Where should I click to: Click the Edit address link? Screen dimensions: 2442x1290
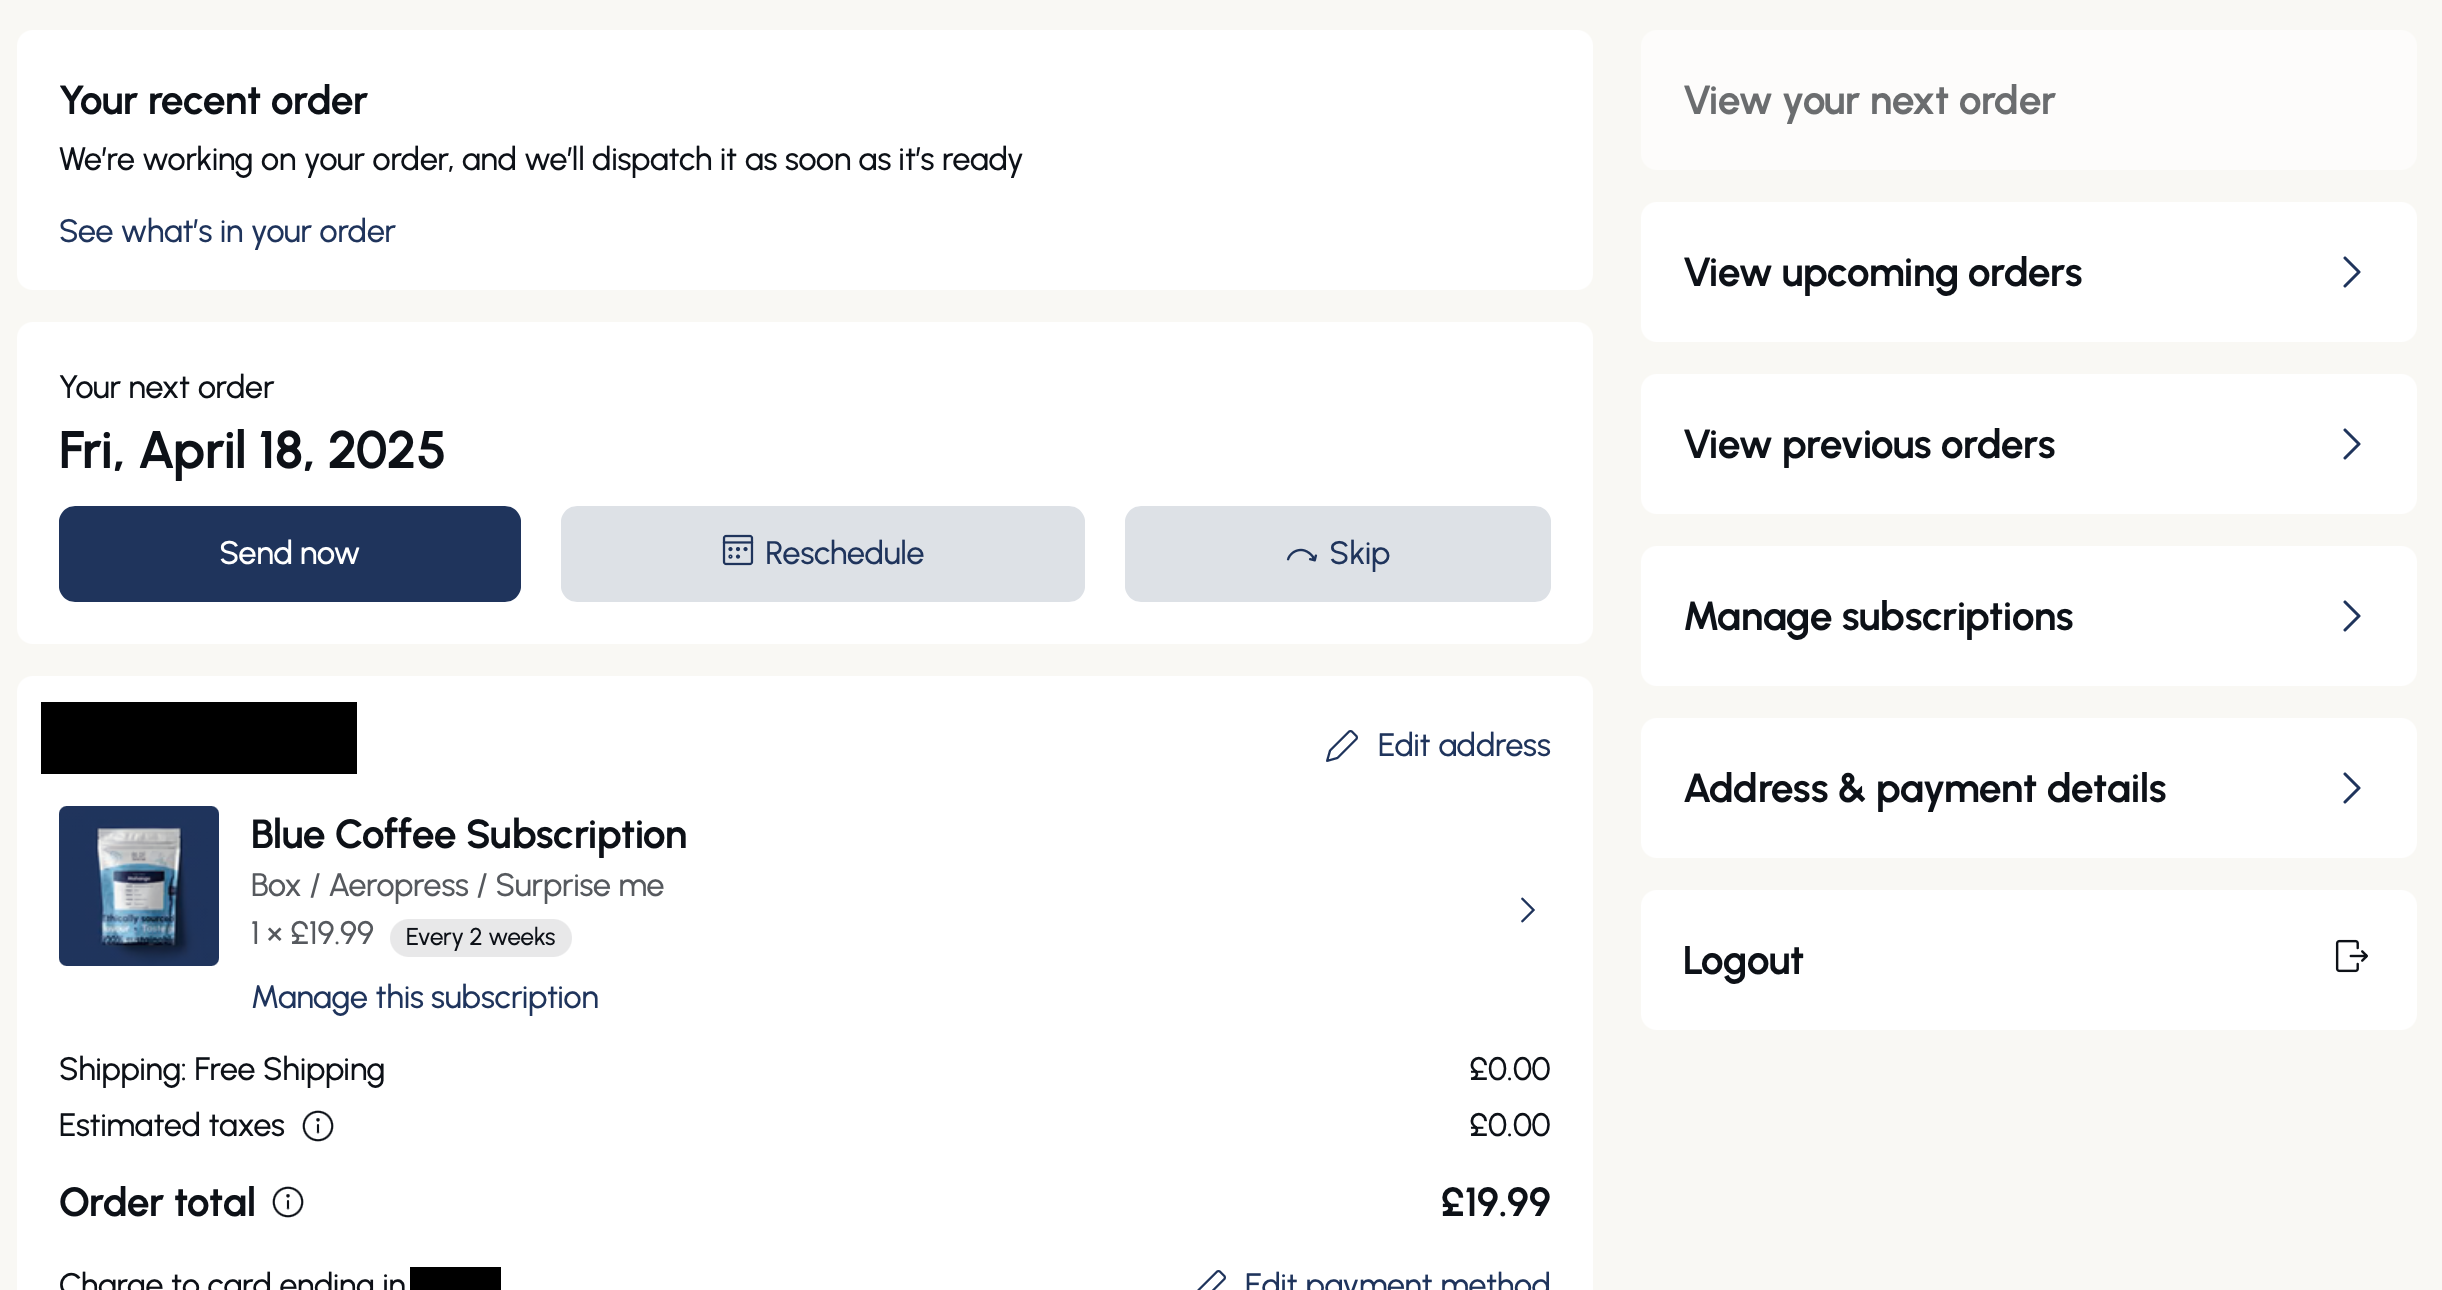click(x=1463, y=746)
